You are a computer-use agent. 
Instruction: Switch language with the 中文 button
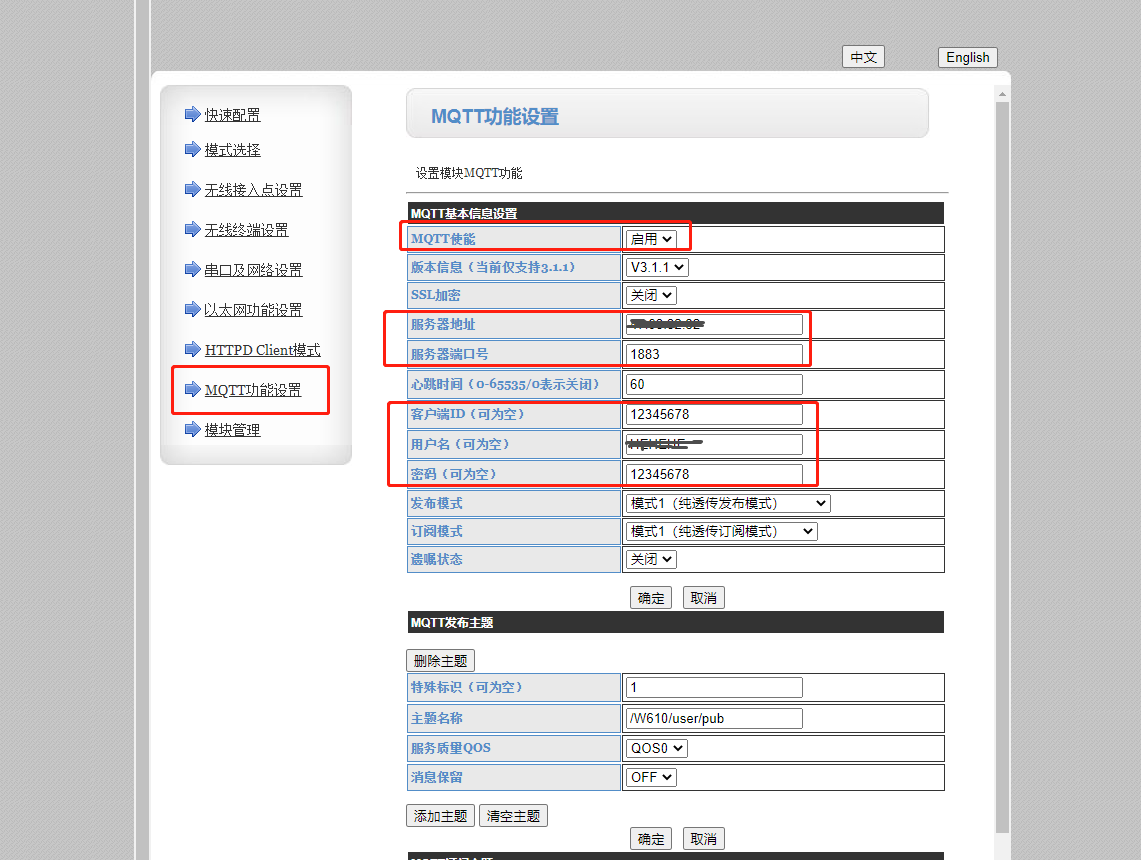(x=863, y=58)
